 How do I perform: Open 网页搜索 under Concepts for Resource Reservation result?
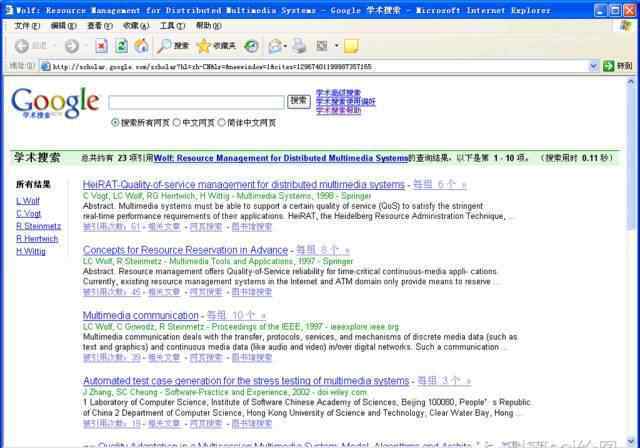[206, 292]
